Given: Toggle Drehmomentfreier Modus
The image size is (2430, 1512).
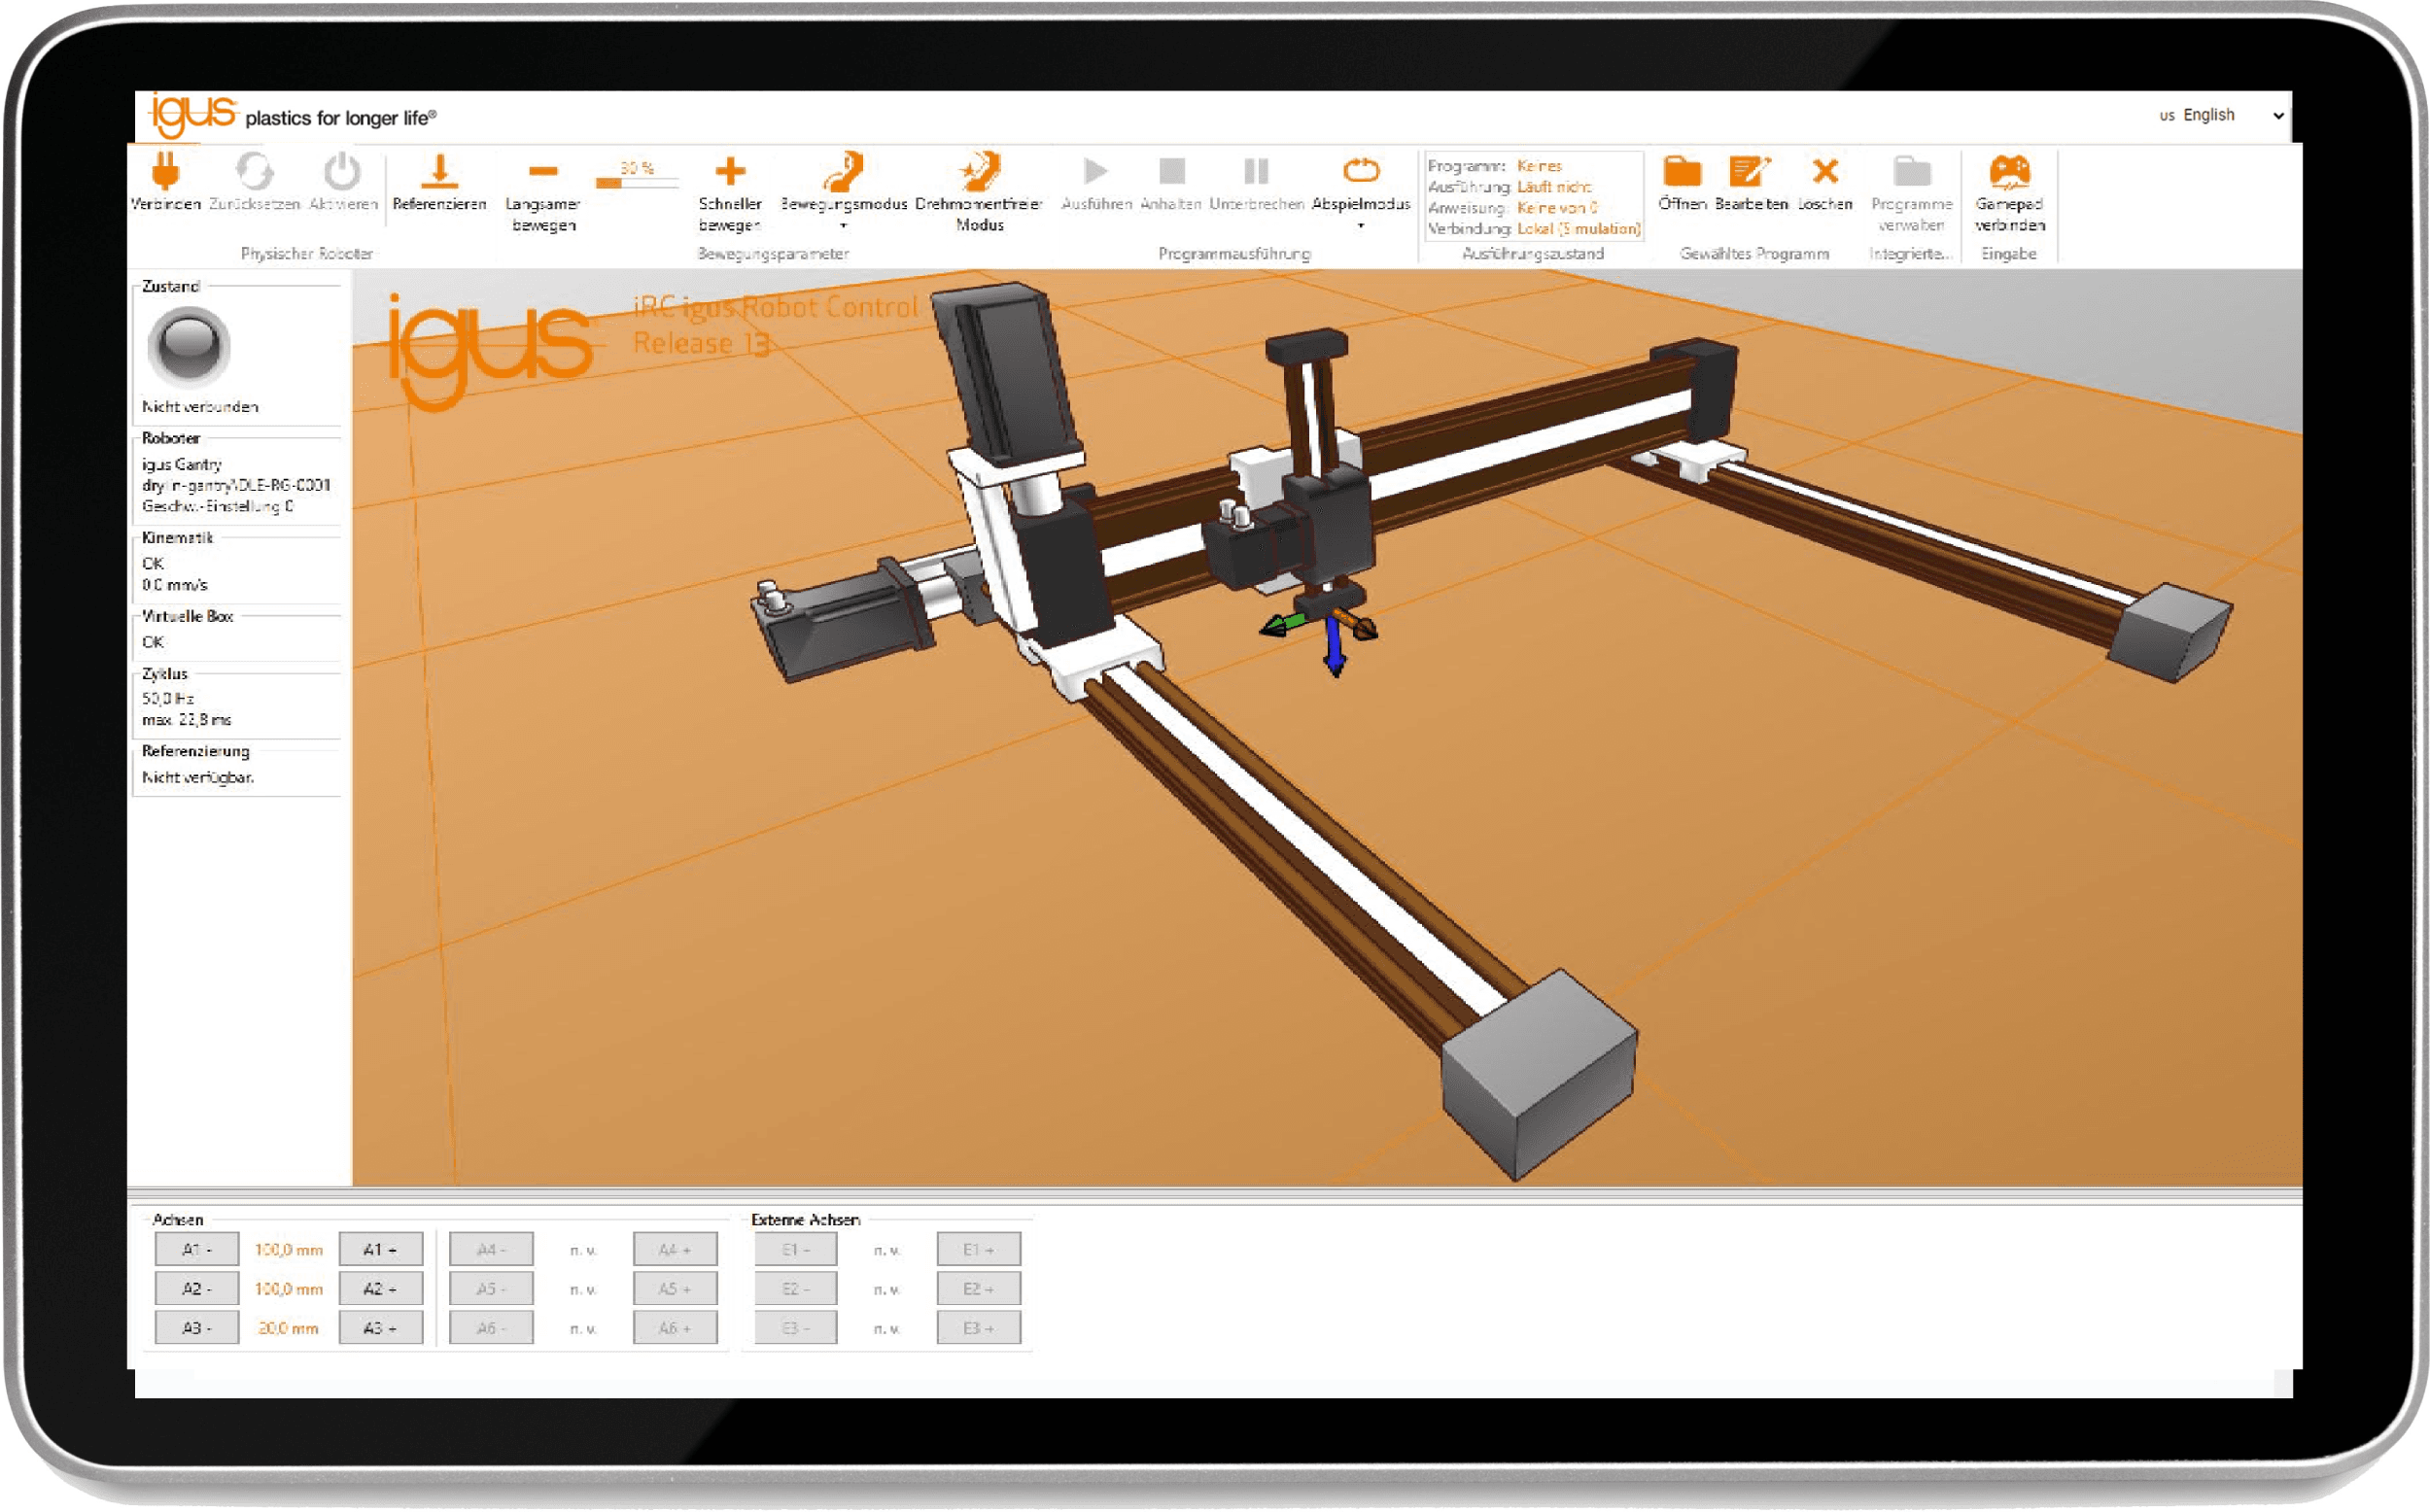Looking at the screenshot, I should pos(979,172).
